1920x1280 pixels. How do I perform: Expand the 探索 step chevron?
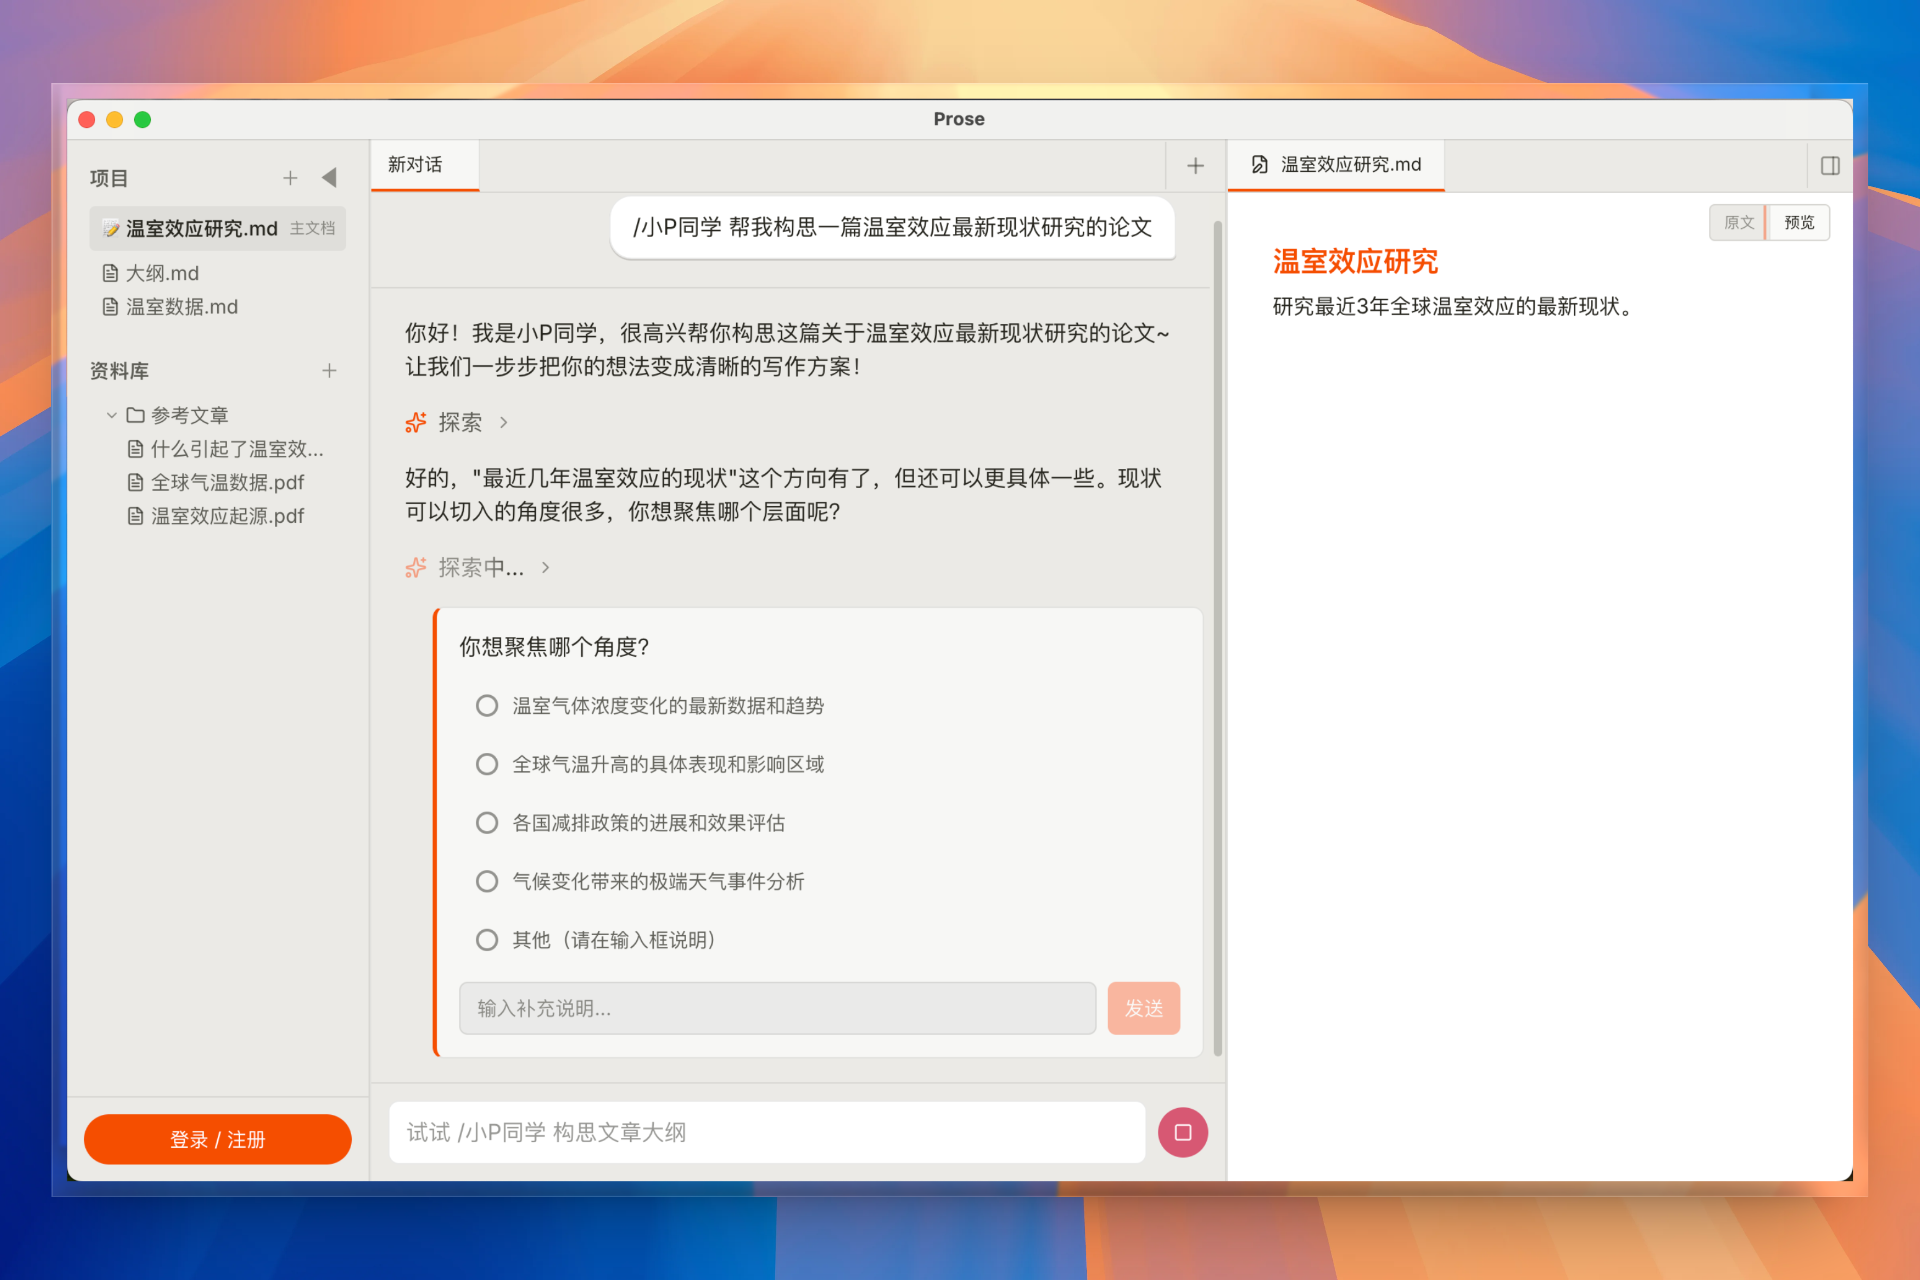pyautogui.click(x=504, y=422)
